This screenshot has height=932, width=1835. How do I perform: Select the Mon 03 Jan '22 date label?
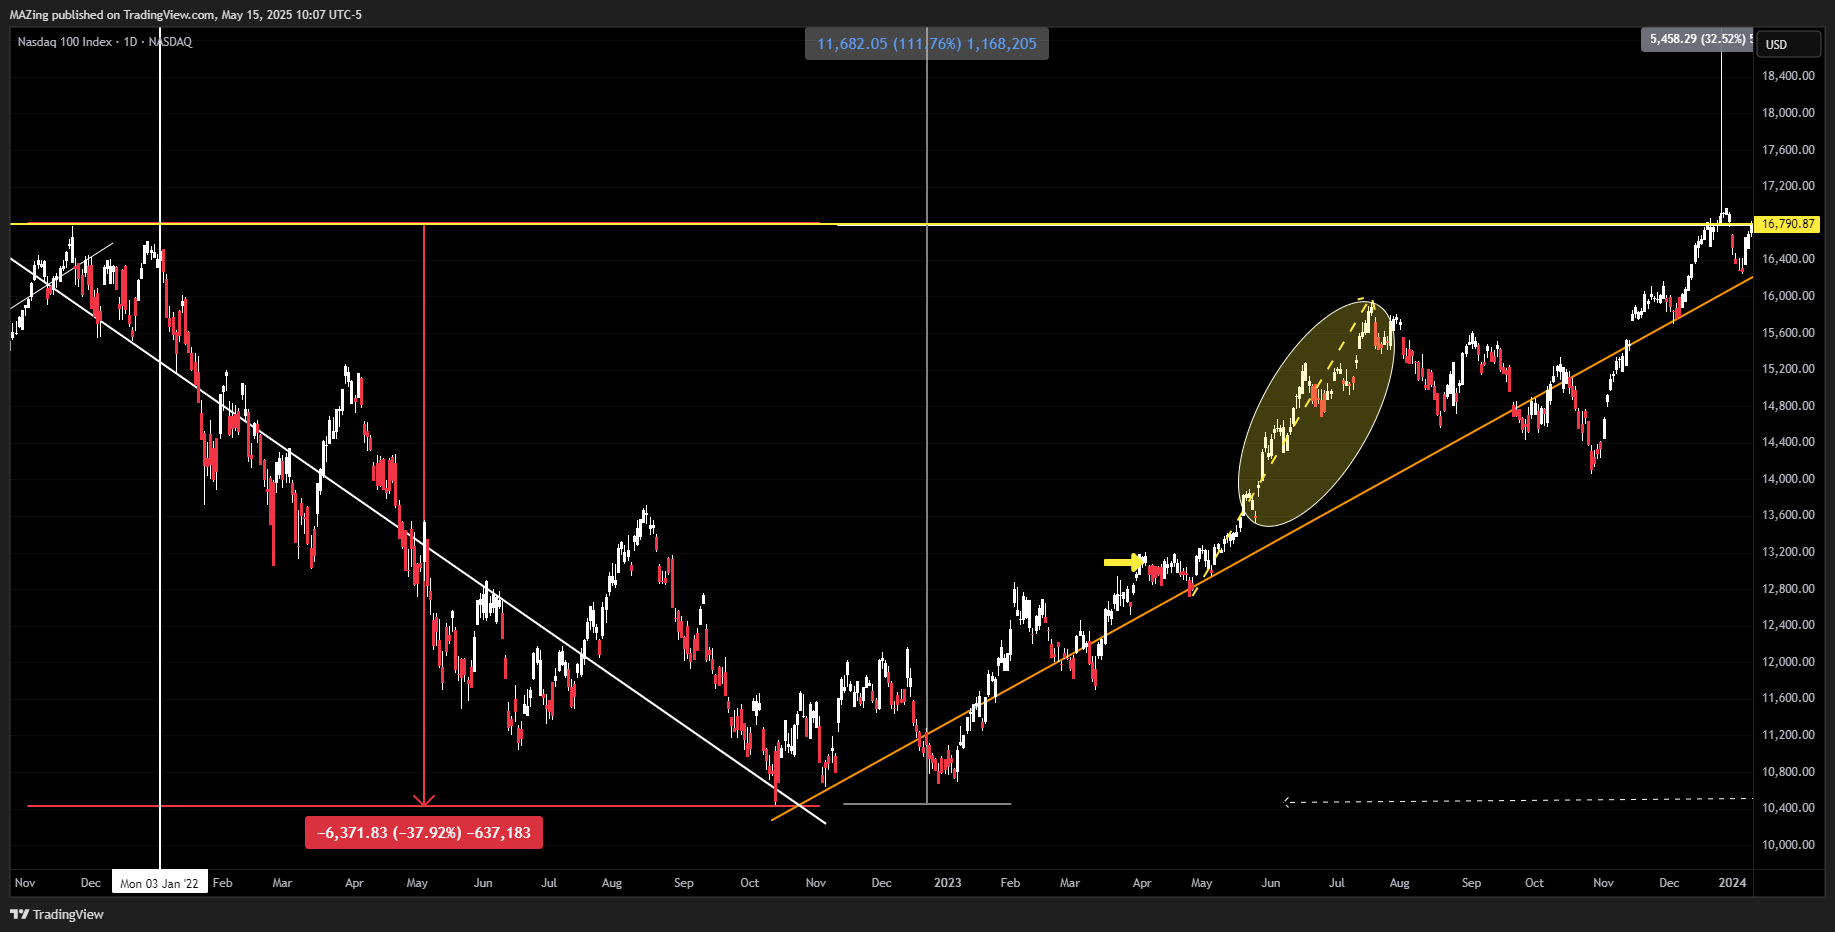(160, 883)
